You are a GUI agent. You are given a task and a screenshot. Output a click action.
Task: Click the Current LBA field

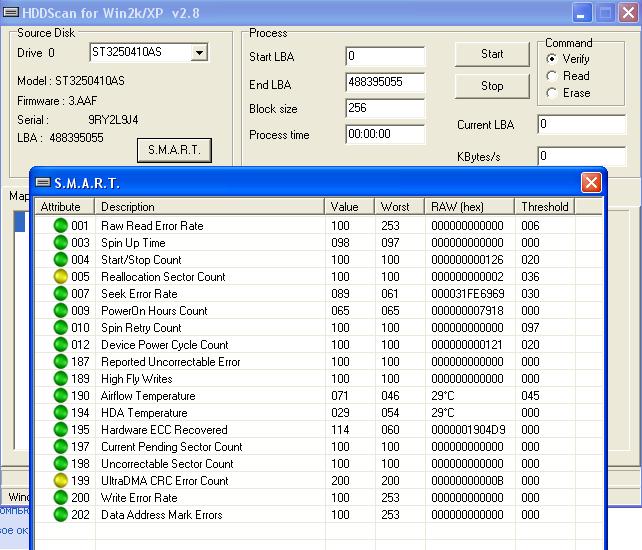(x=581, y=124)
